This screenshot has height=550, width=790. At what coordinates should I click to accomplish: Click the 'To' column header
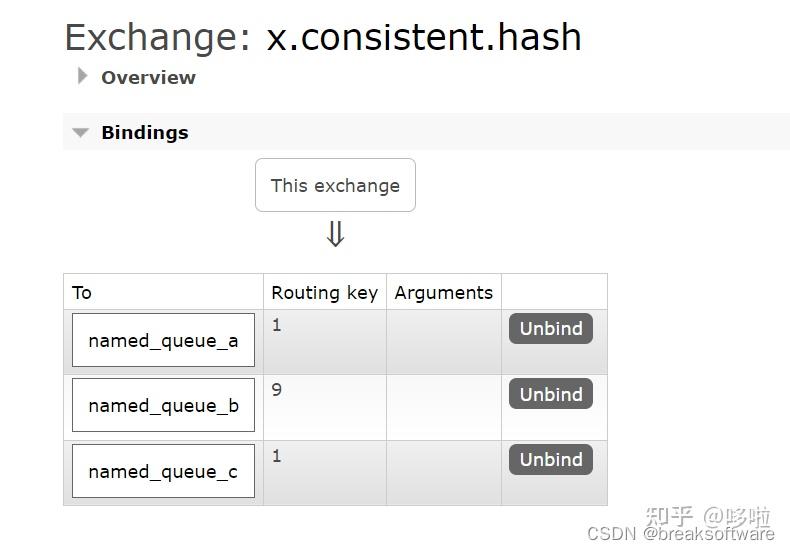(82, 292)
